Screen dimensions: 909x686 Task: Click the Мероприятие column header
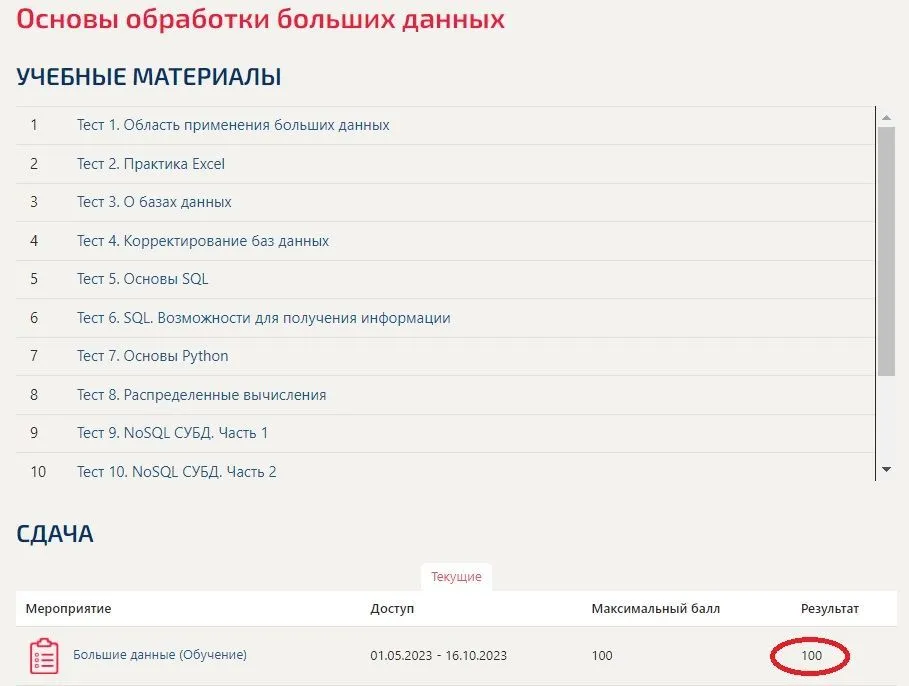(68, 608)
